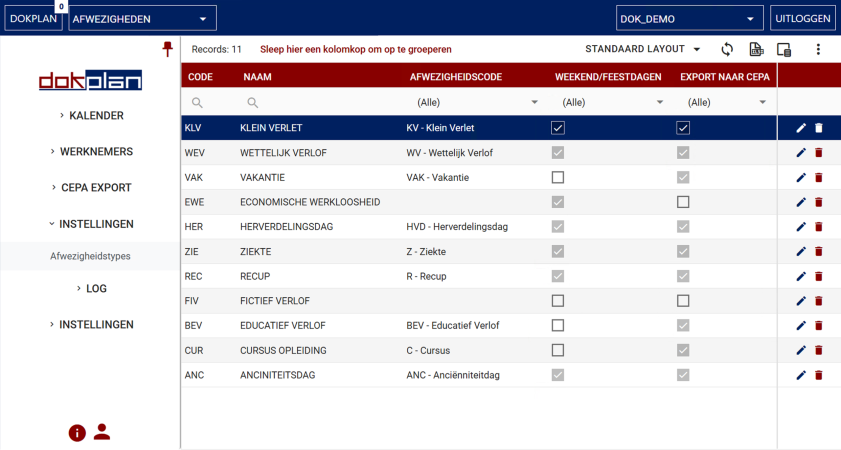Select Afwezigheidstypes in the sidebar

click(x=90, y=256)
